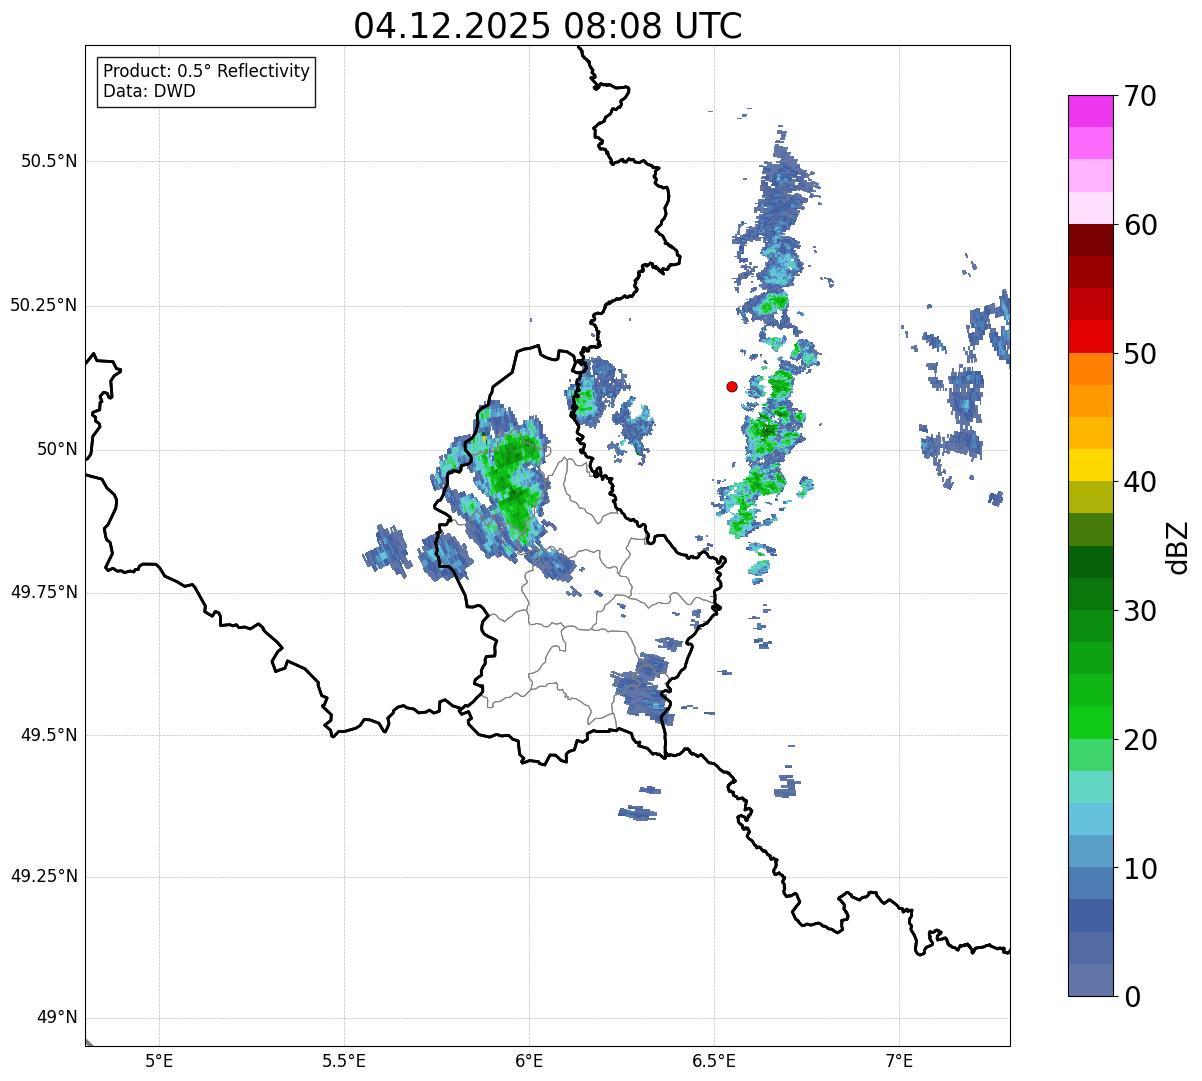
Task: Click the colorbar label 'dBZ'
Action: click(1178, 547)
